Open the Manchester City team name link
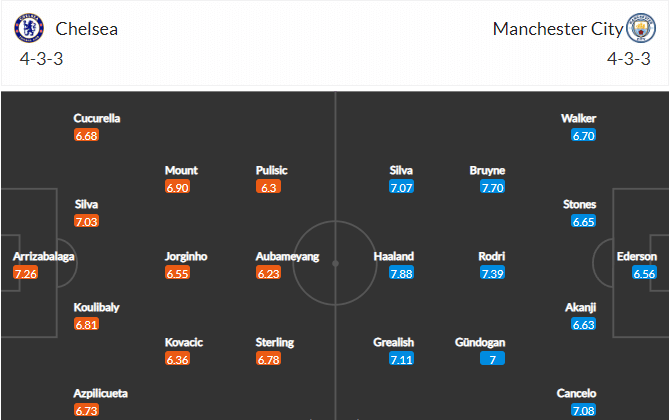The width and height of the screenshot is (669, 420). pos(558,29)
